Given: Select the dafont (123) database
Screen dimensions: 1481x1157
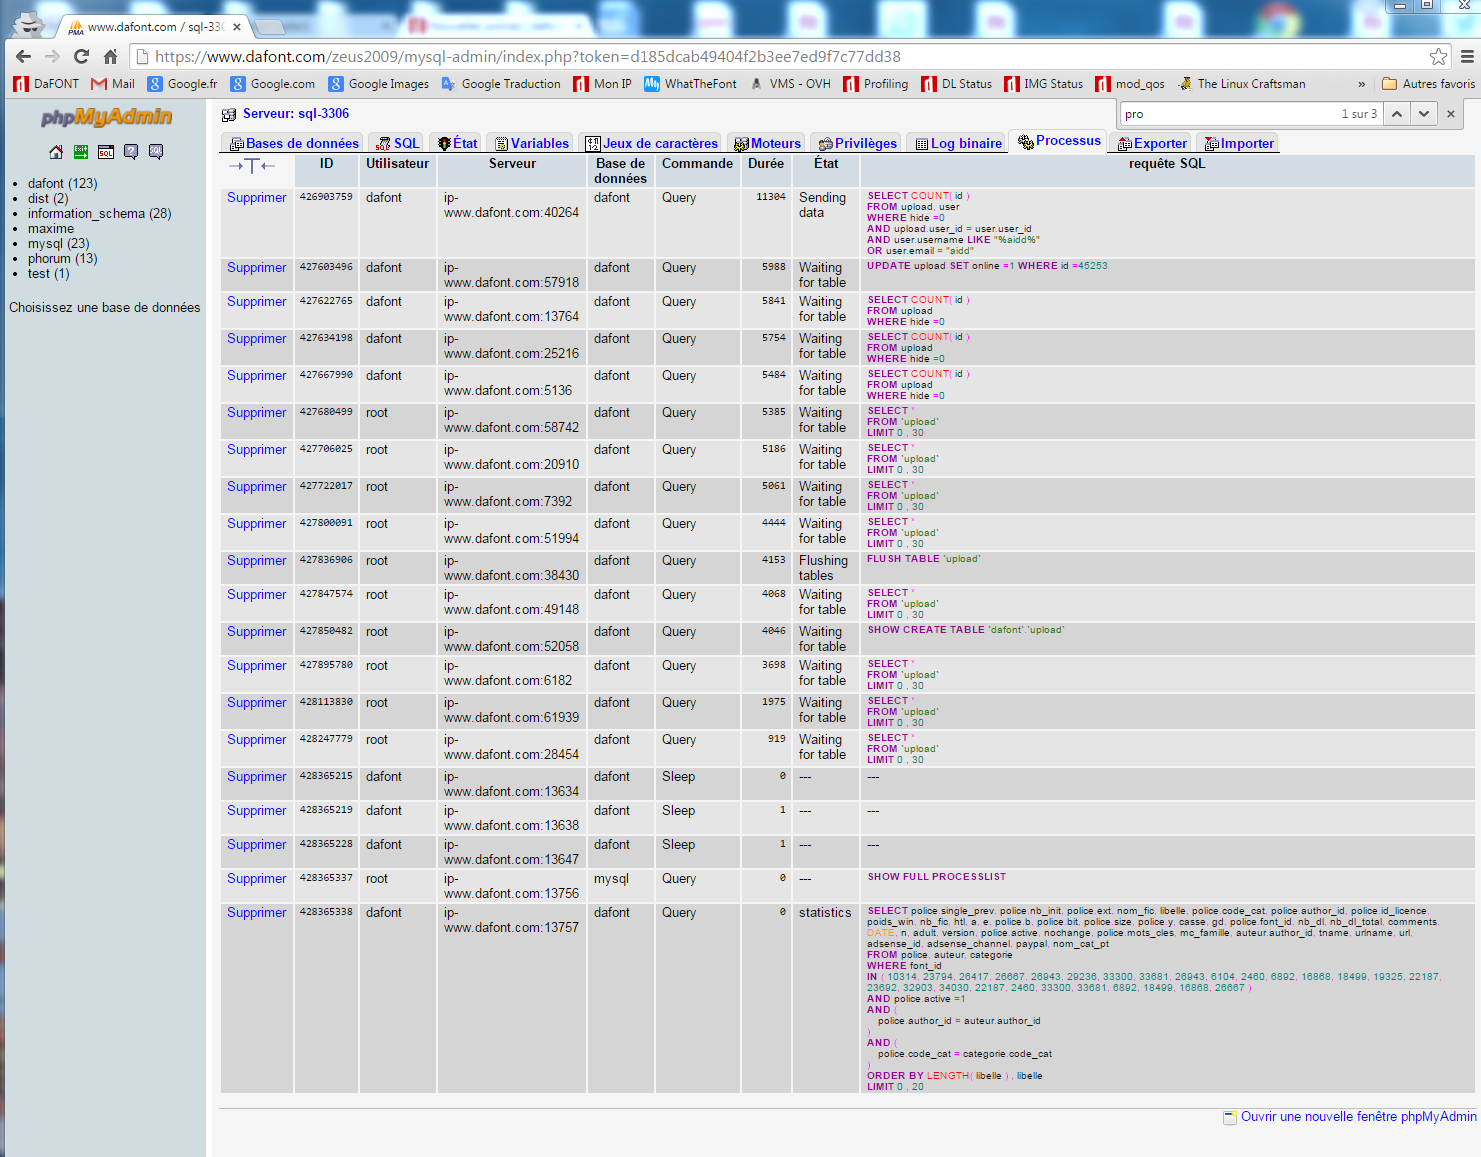Looking at the screenshot, I should pos(62,184).
